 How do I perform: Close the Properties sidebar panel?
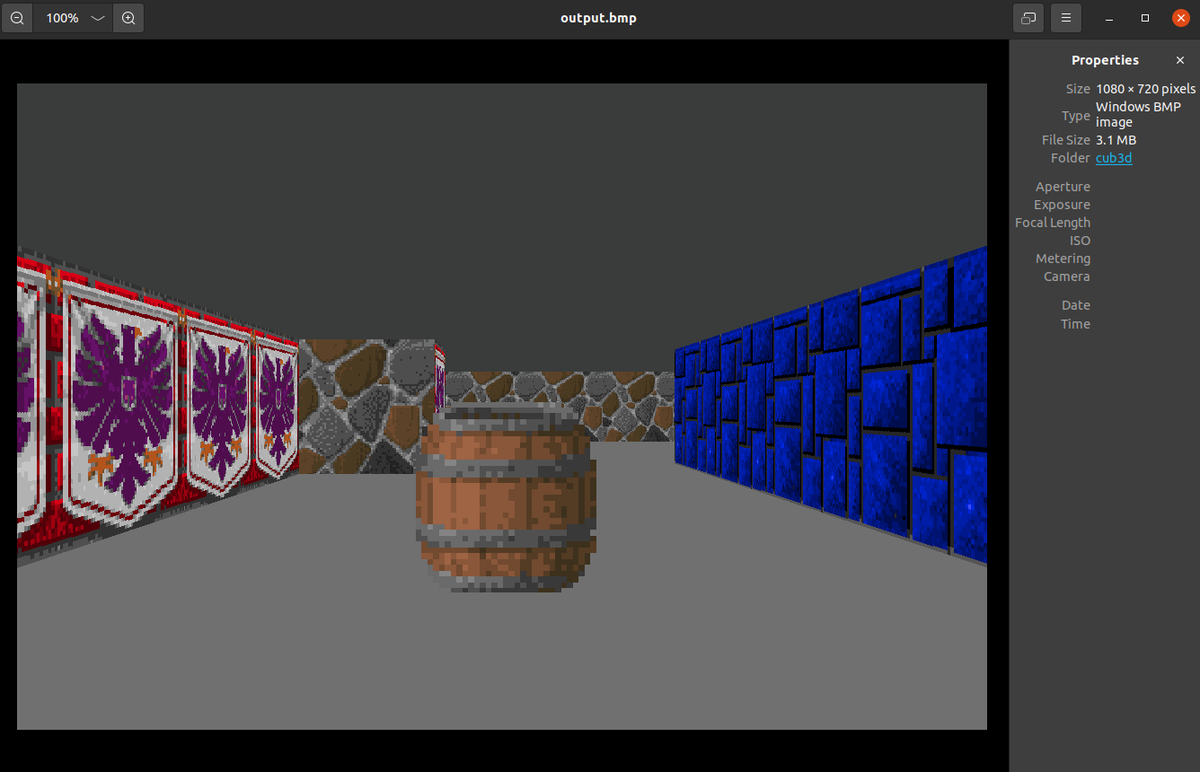tap(1180, 60)
